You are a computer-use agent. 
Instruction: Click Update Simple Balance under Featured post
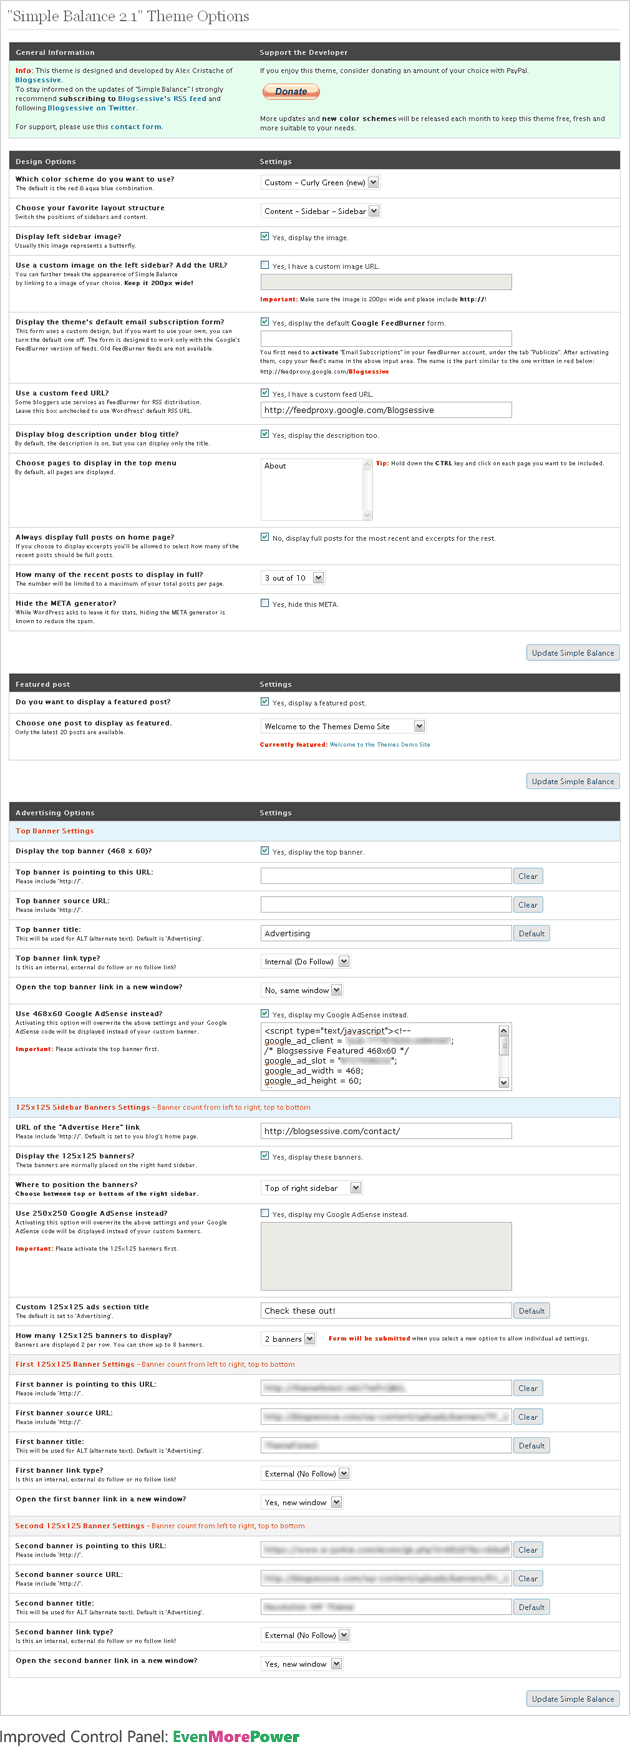click(x=573, y=781)
